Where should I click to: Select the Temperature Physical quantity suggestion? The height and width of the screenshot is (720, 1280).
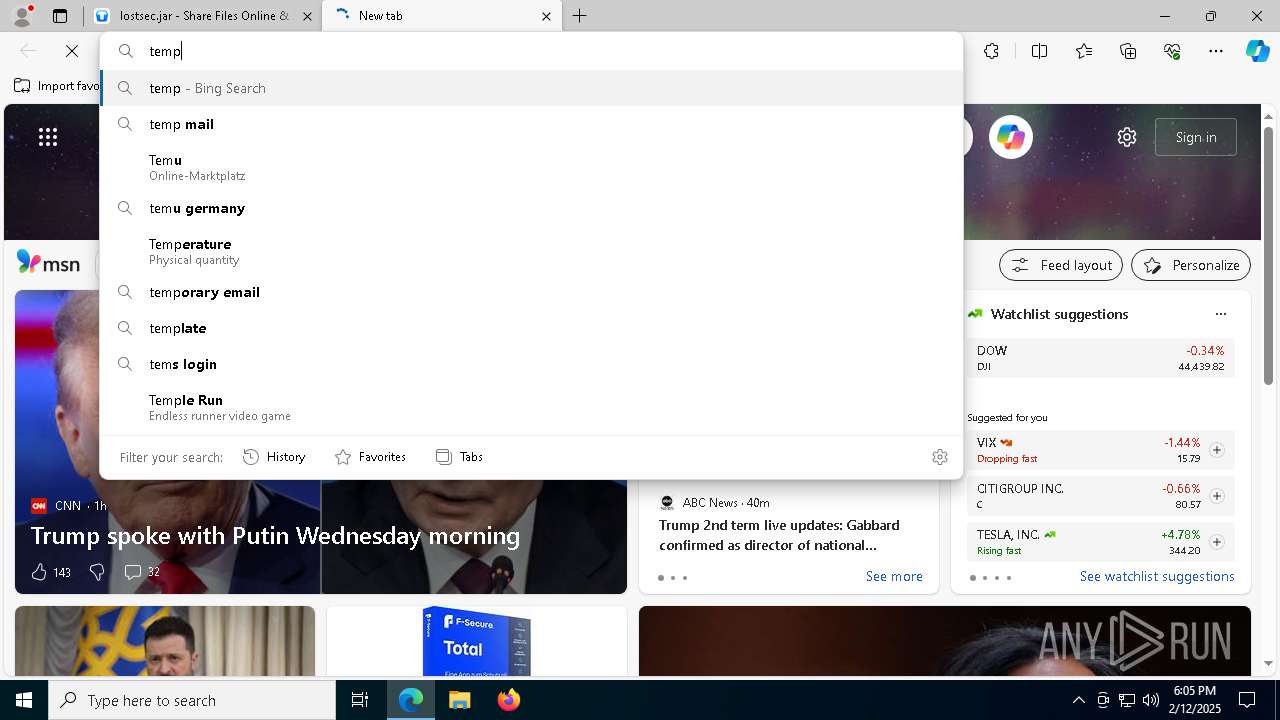point(531,251)
